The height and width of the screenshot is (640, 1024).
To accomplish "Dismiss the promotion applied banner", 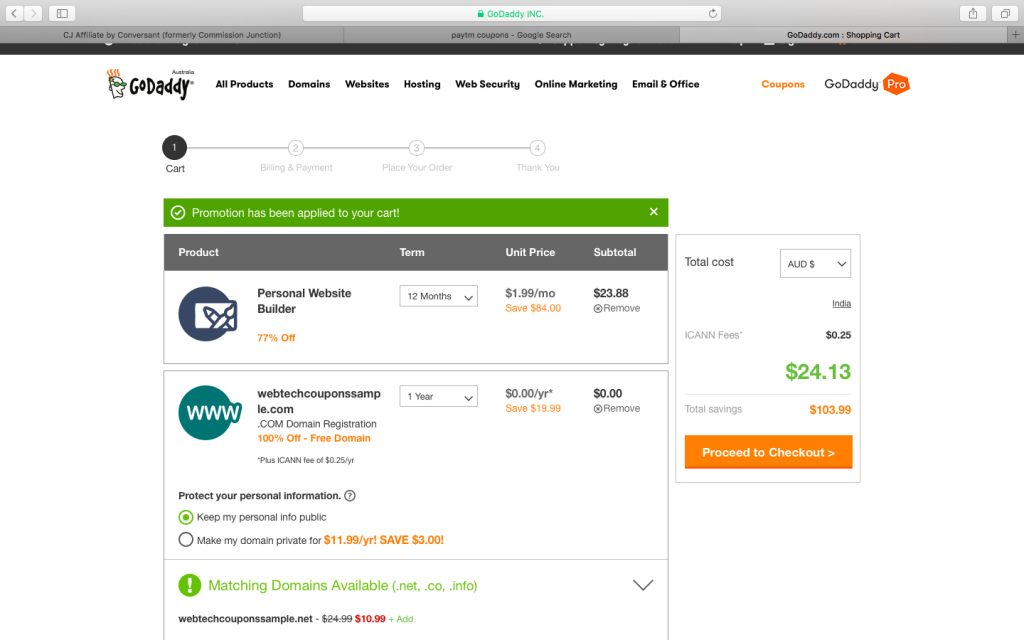I will click(654, 212).
